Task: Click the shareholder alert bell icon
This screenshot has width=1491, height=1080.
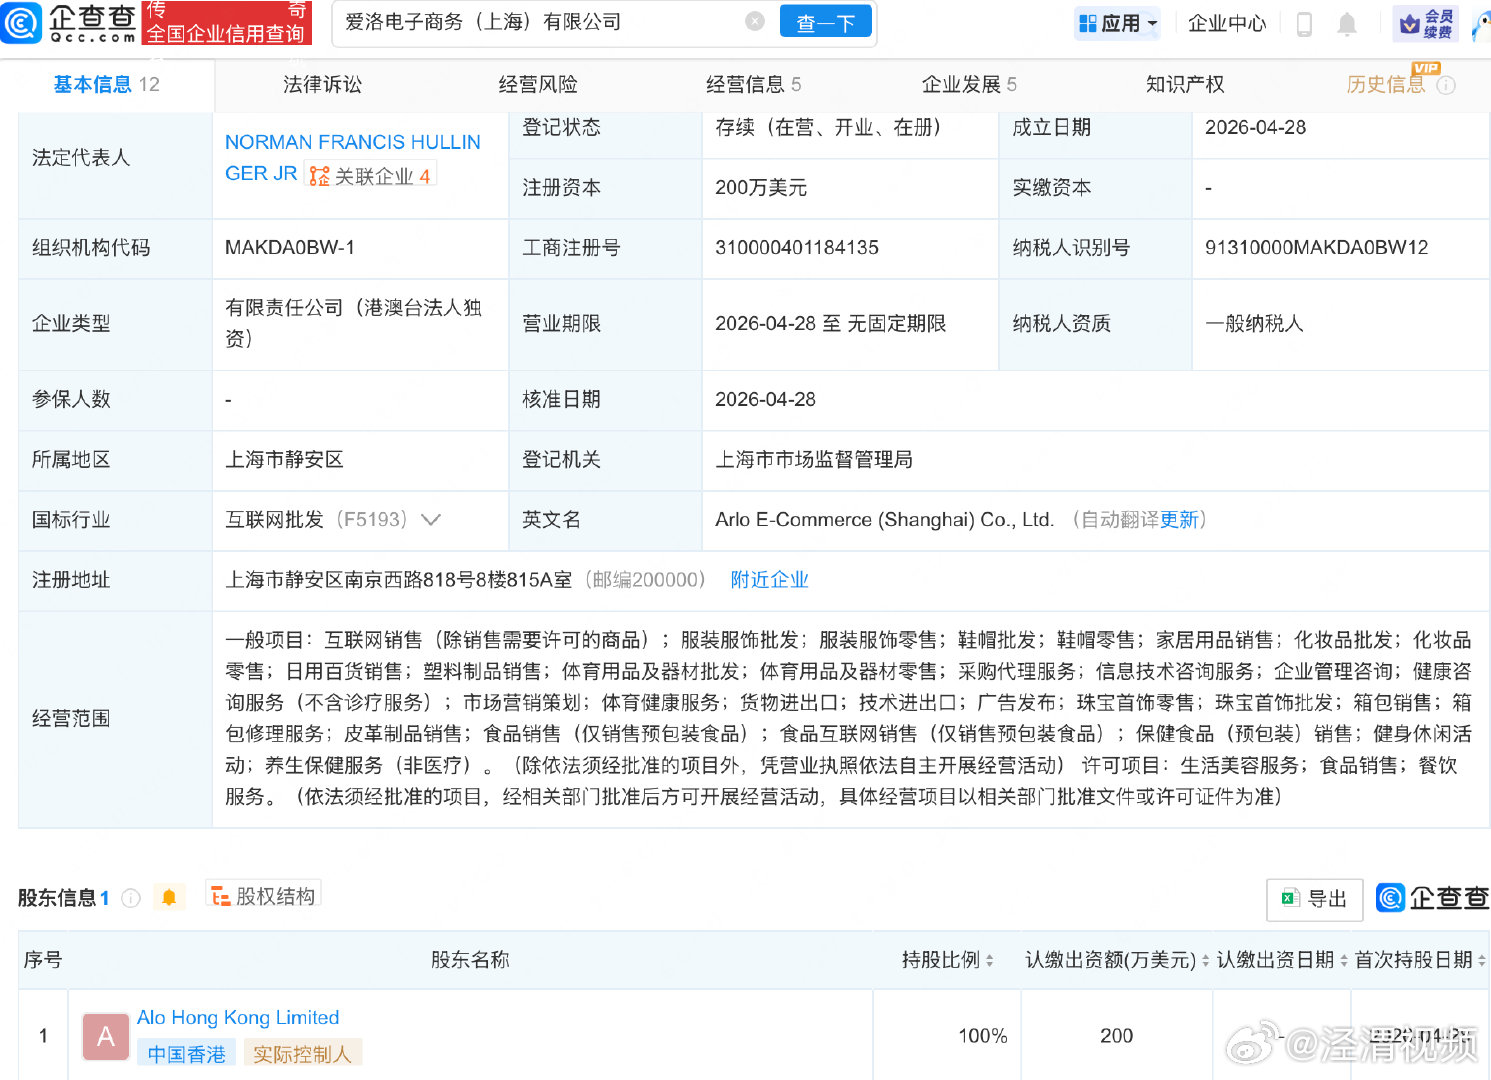Action: coord(169,898)
